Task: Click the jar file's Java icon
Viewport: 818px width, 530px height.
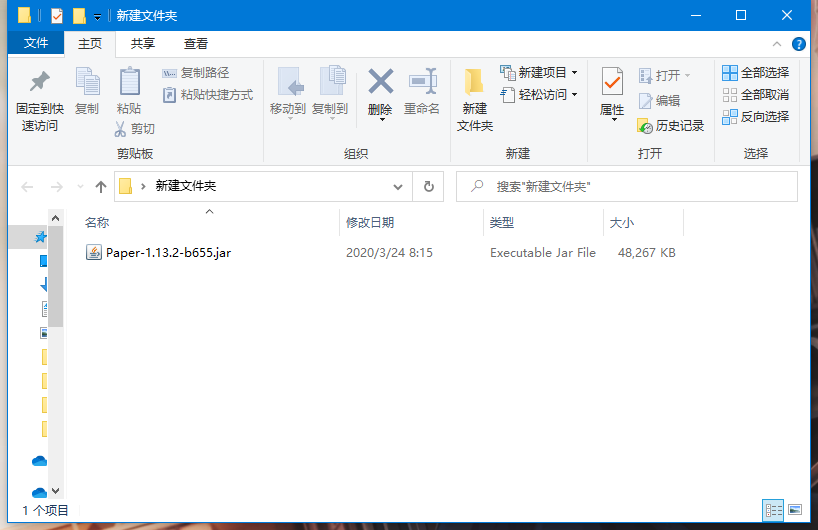Action: [94, 252]
